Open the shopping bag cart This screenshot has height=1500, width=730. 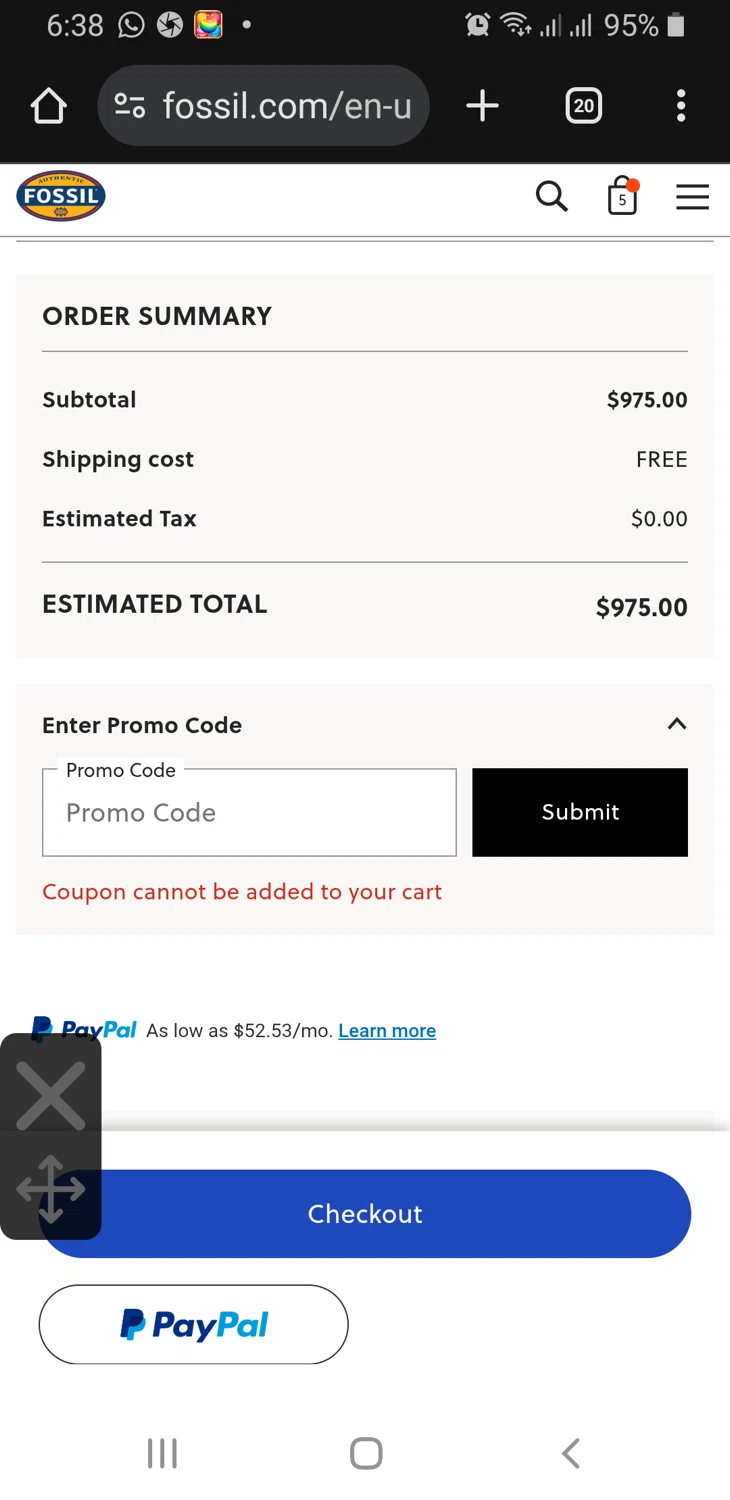(x=622, y=197)
